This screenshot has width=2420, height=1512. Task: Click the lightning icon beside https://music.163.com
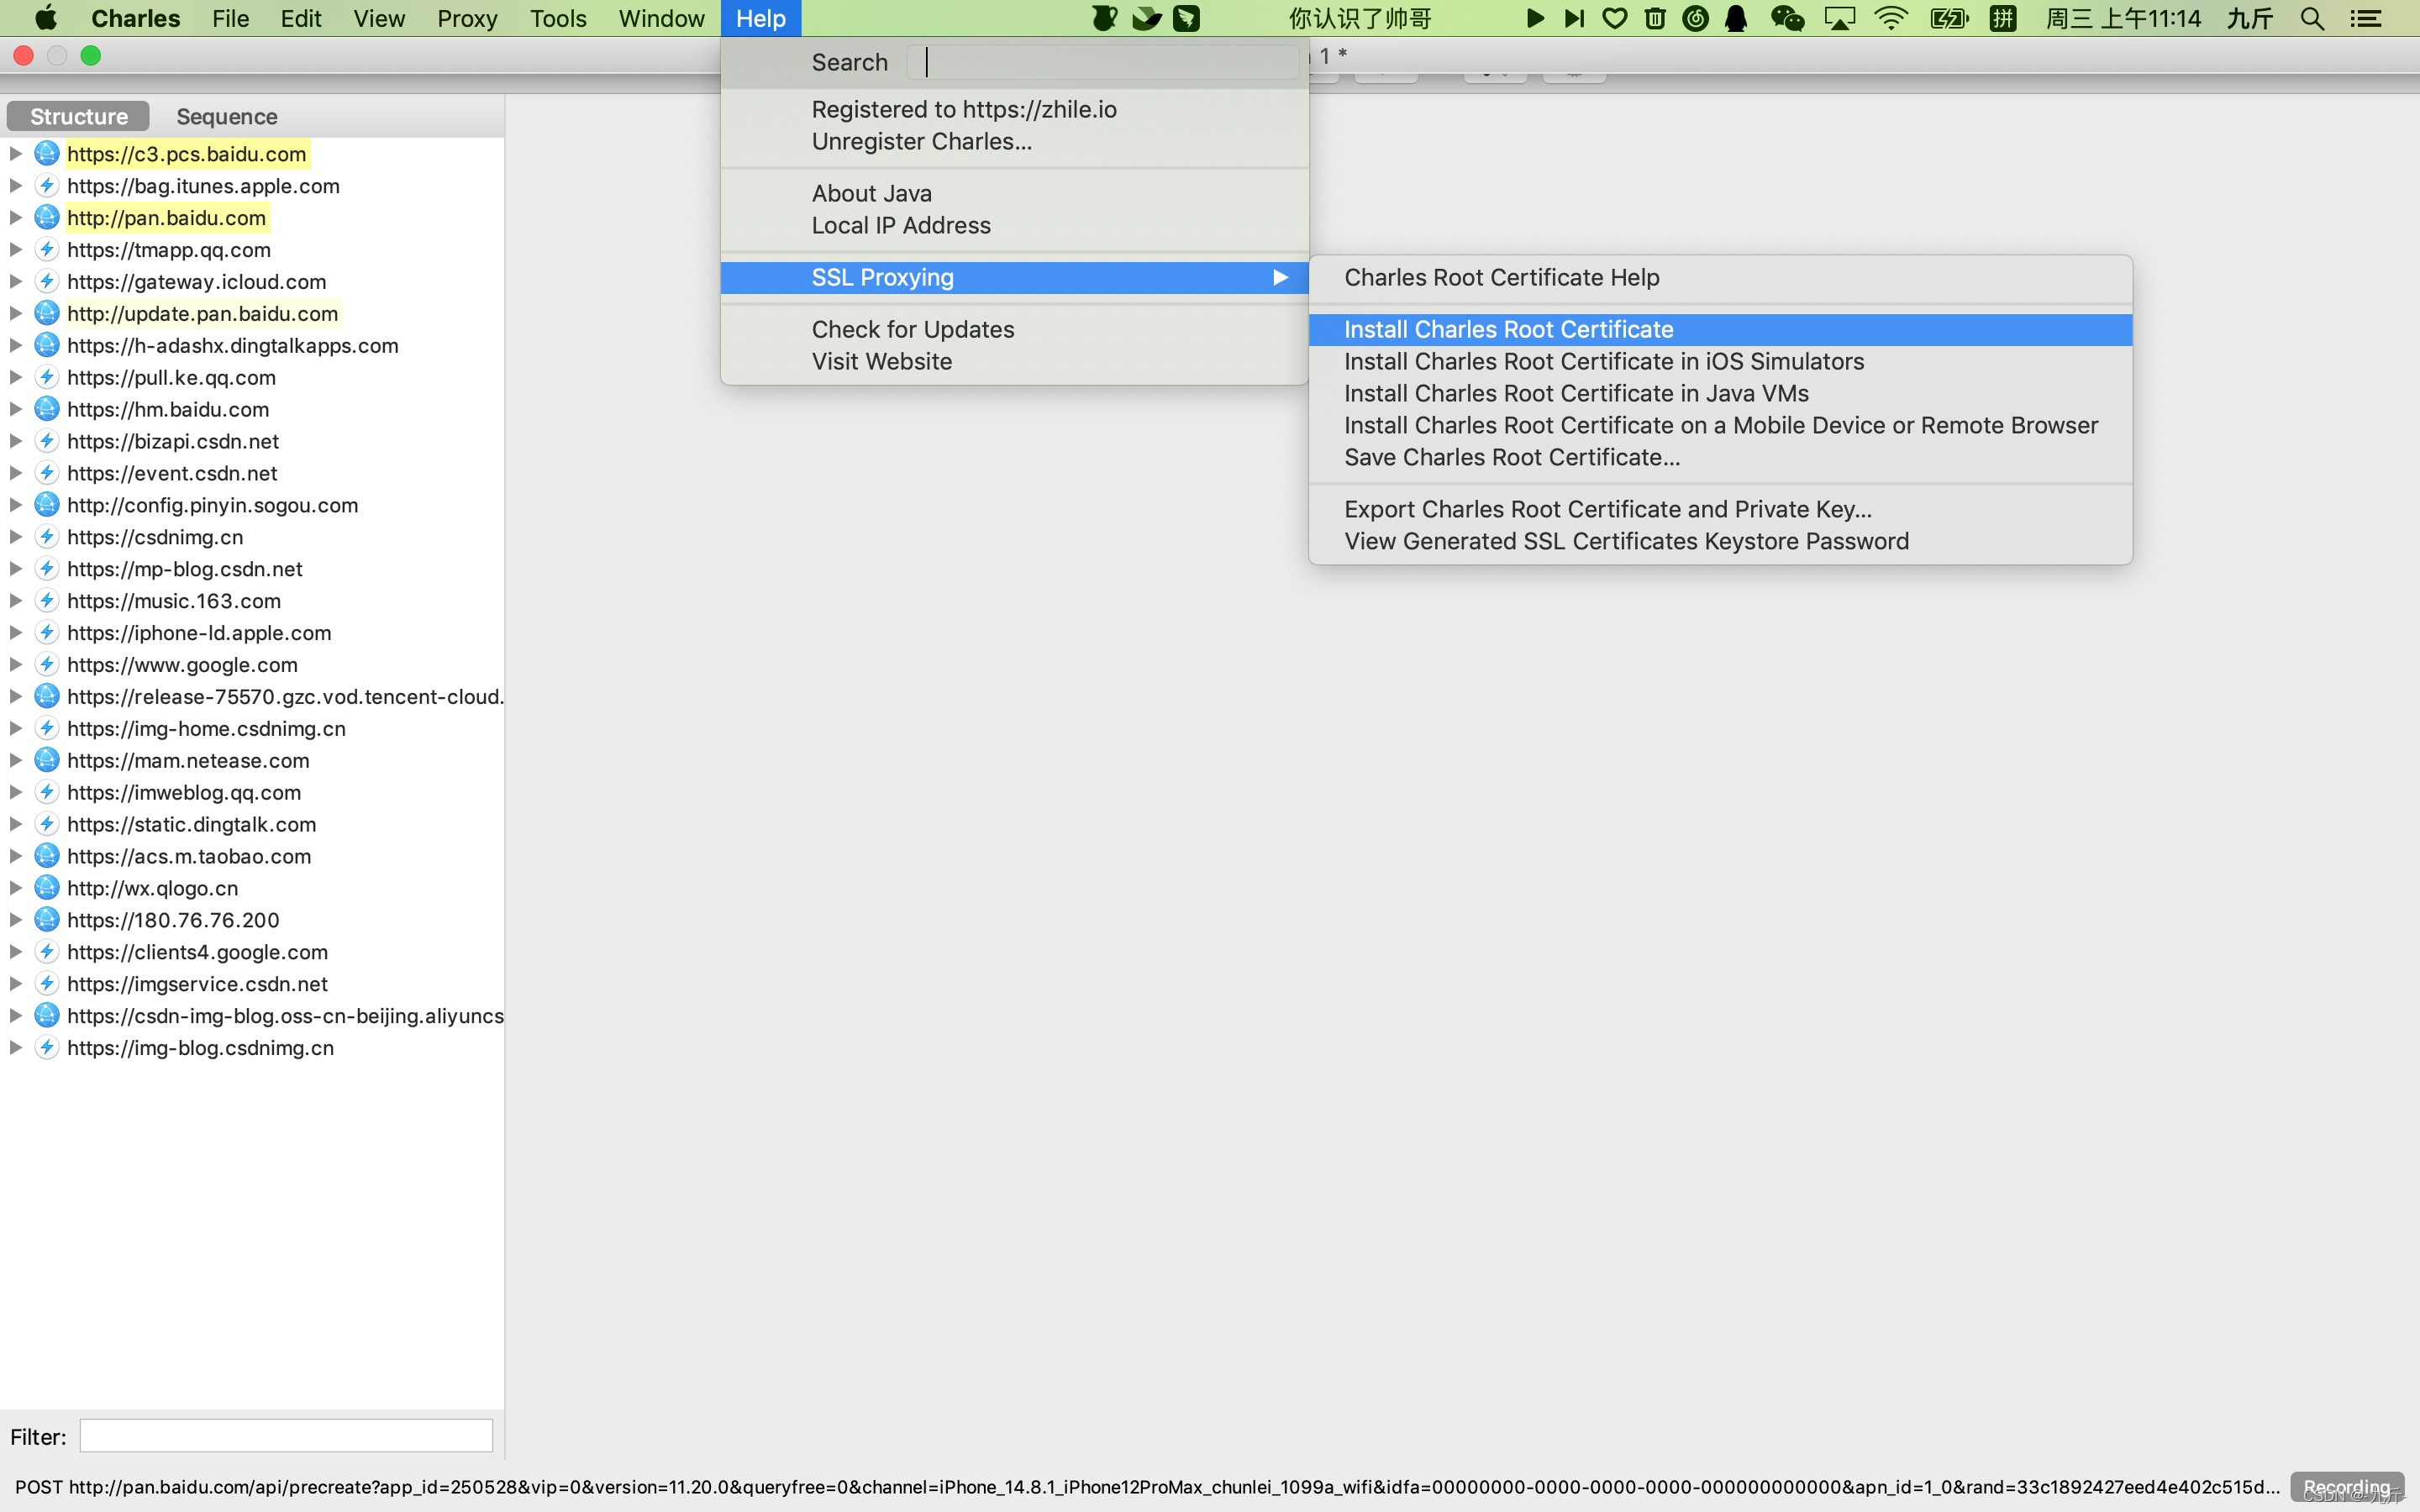pos(46,601)
